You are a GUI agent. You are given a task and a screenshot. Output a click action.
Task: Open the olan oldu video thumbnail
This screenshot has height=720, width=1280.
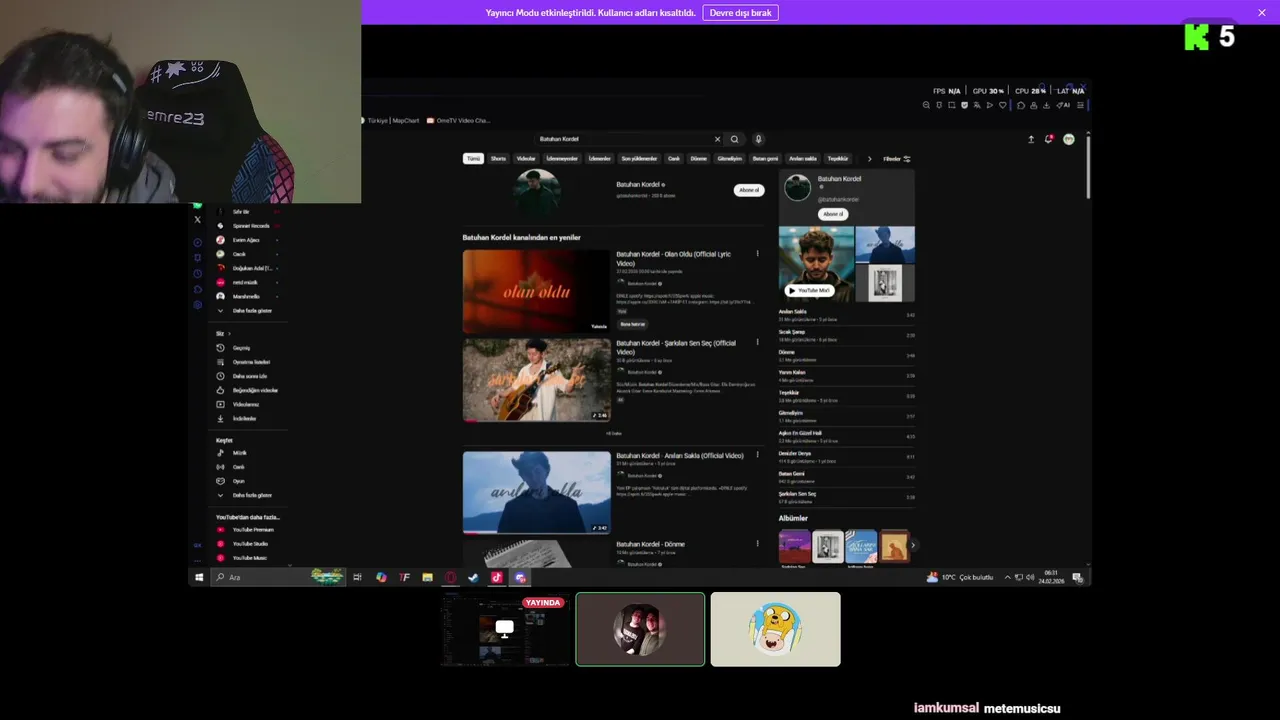click(x=536, y=291)
